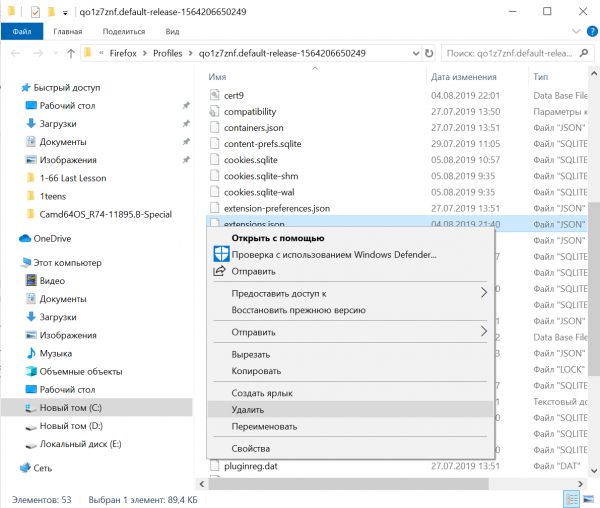Image resolution: width=600 pixels, height=508 pixels.
Task: Open the 1-66 Last Lesson folder
Action: (73, 178)
